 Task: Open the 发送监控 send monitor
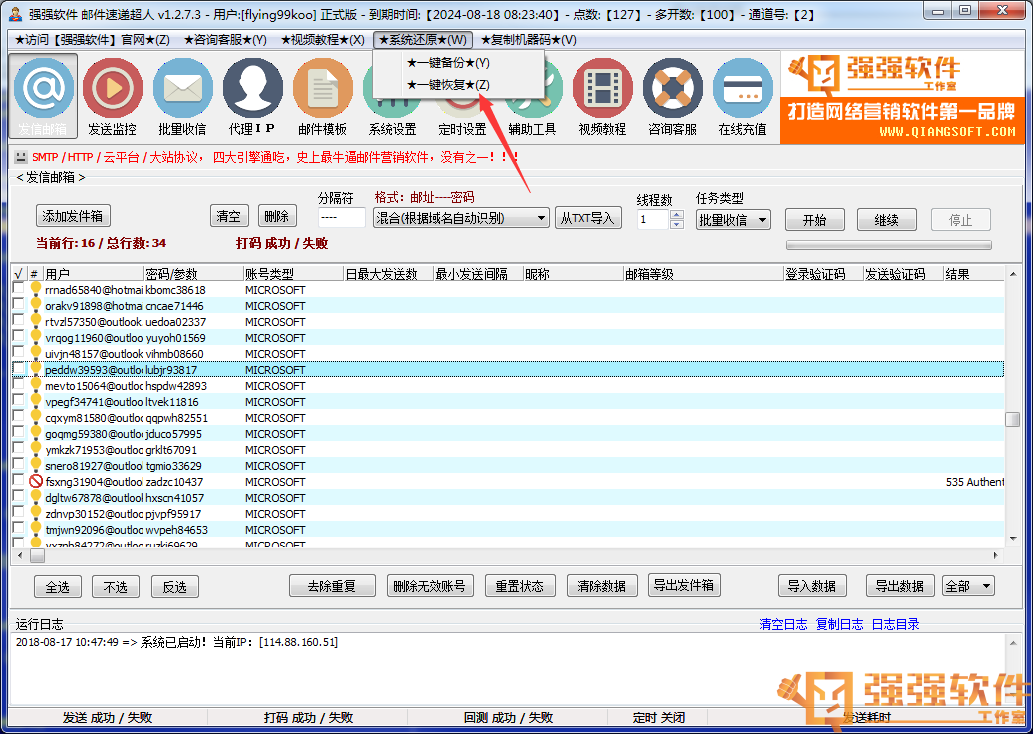tap(113, 97)
